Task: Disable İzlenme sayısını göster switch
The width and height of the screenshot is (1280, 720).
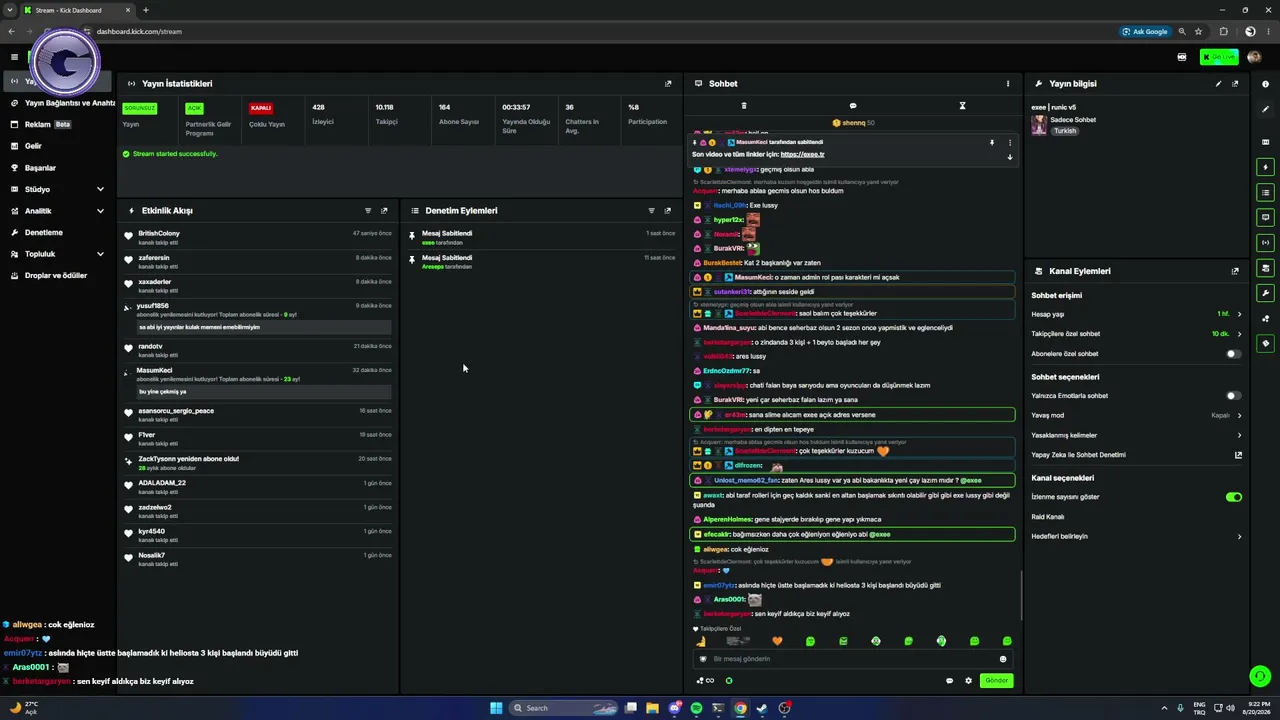Action: point(1234,497)
